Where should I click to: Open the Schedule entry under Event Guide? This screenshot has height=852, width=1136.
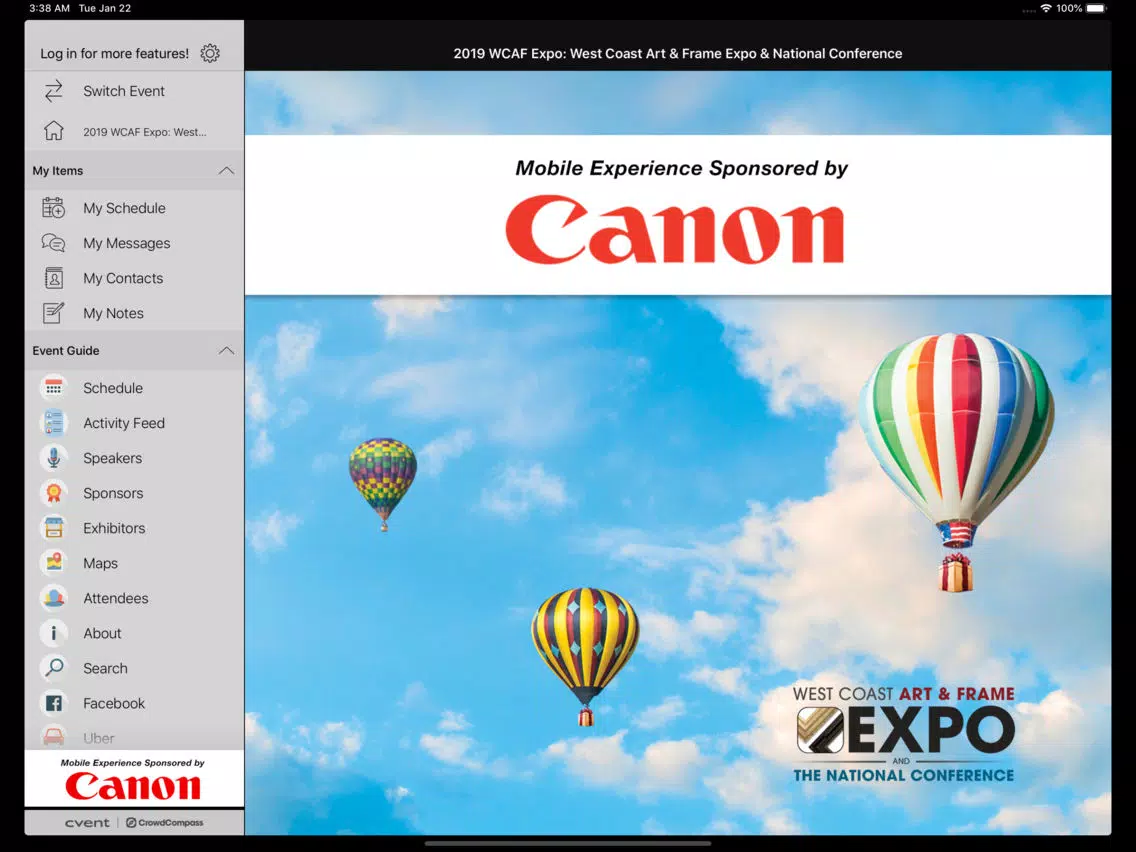(x=134, y=388)
